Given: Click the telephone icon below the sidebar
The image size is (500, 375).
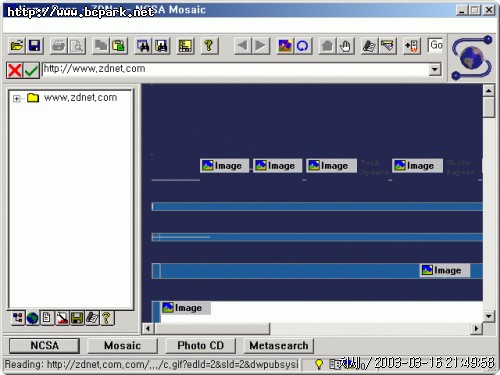Looking at the screenshot, I should [x=92, y=318].
